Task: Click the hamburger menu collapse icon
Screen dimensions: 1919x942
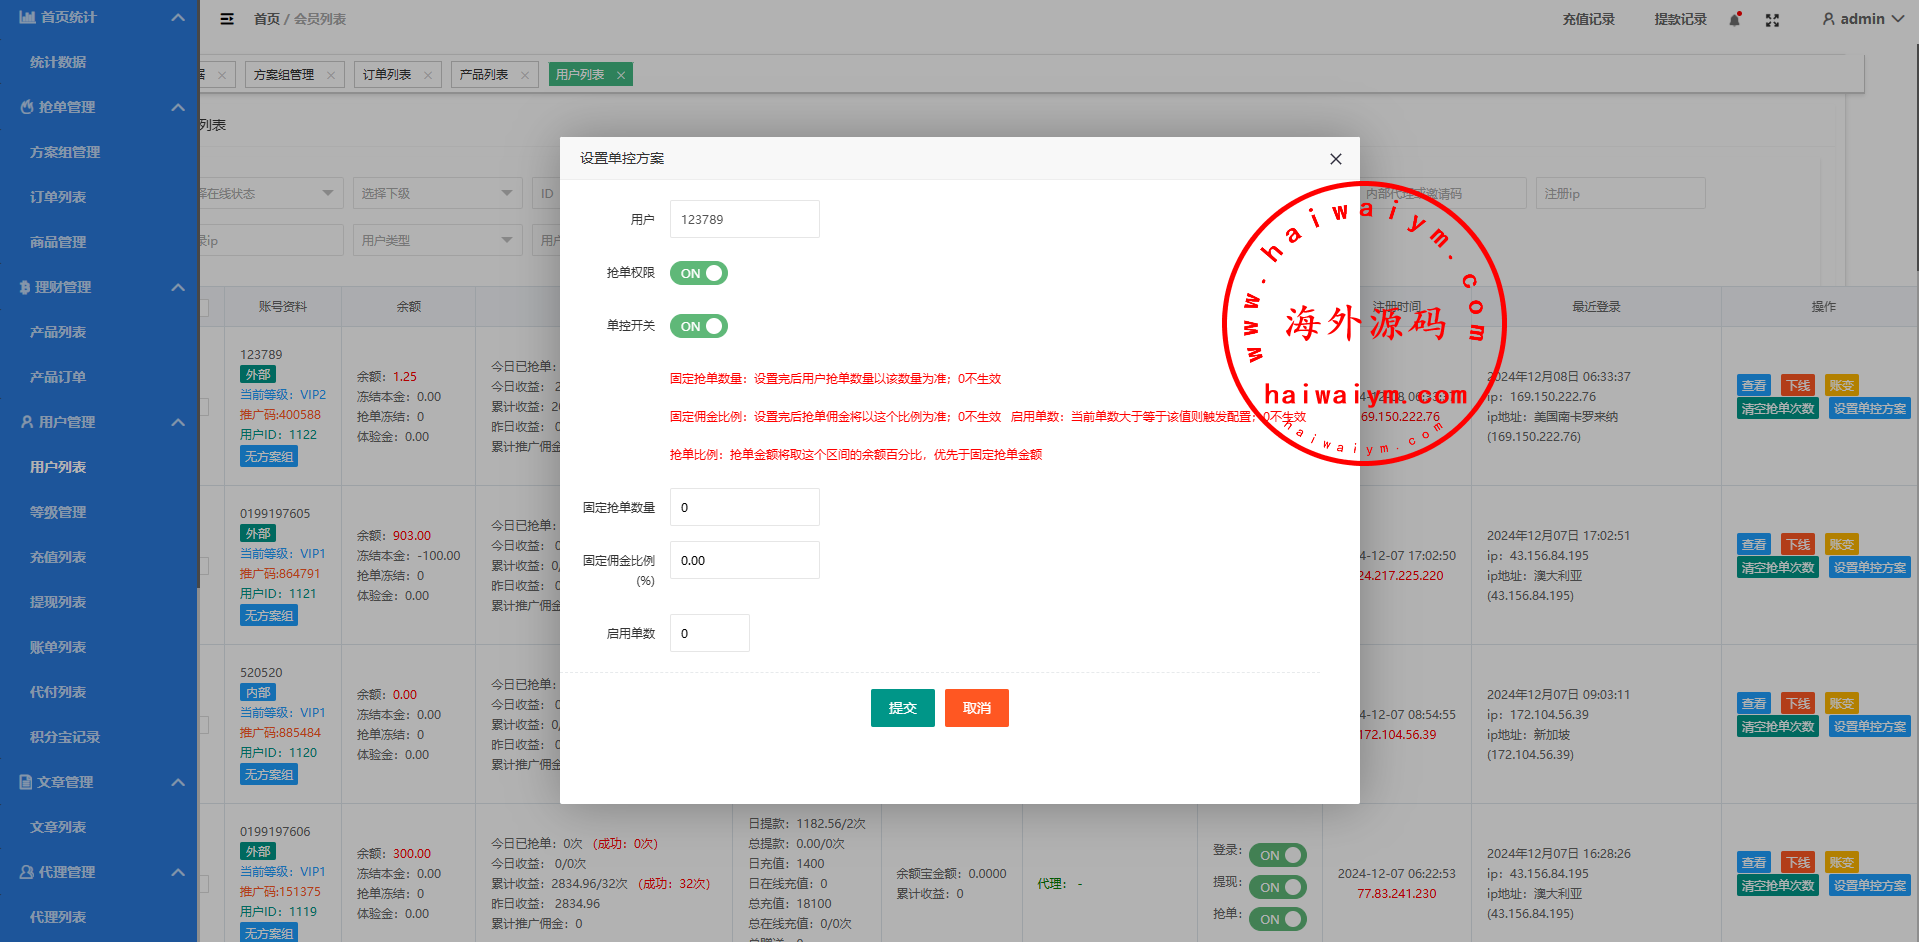Action: [227, 19]
